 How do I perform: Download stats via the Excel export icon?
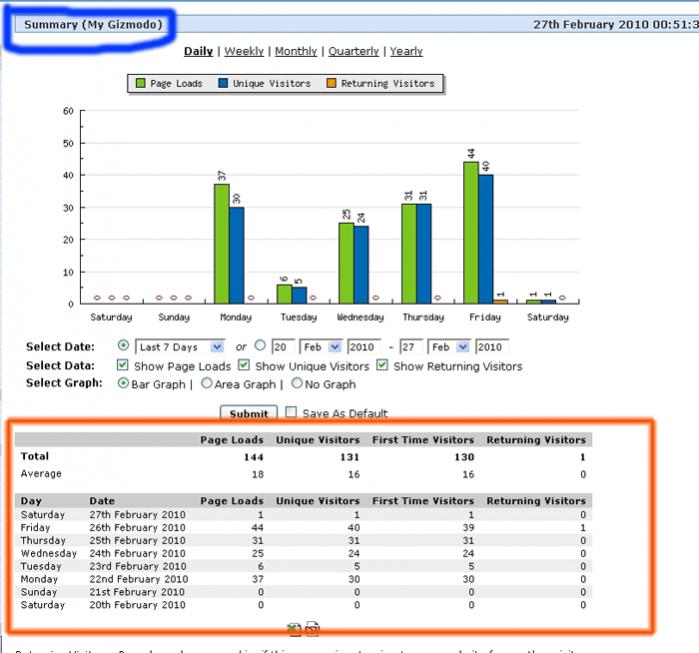pyautogui.click(x=294, y=629)
